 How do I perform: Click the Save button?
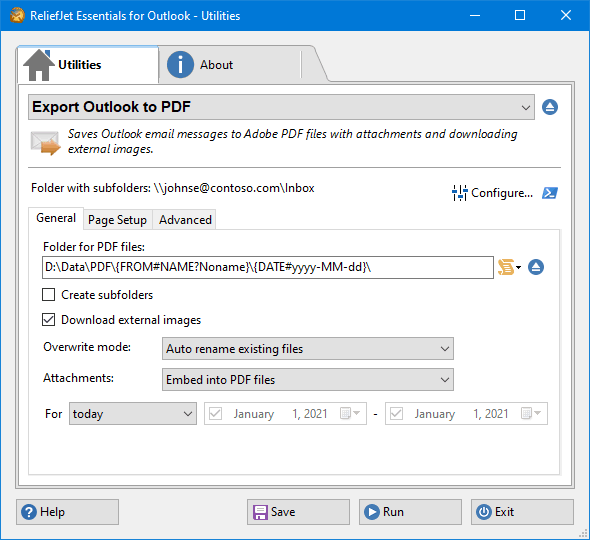click(298, 512)
